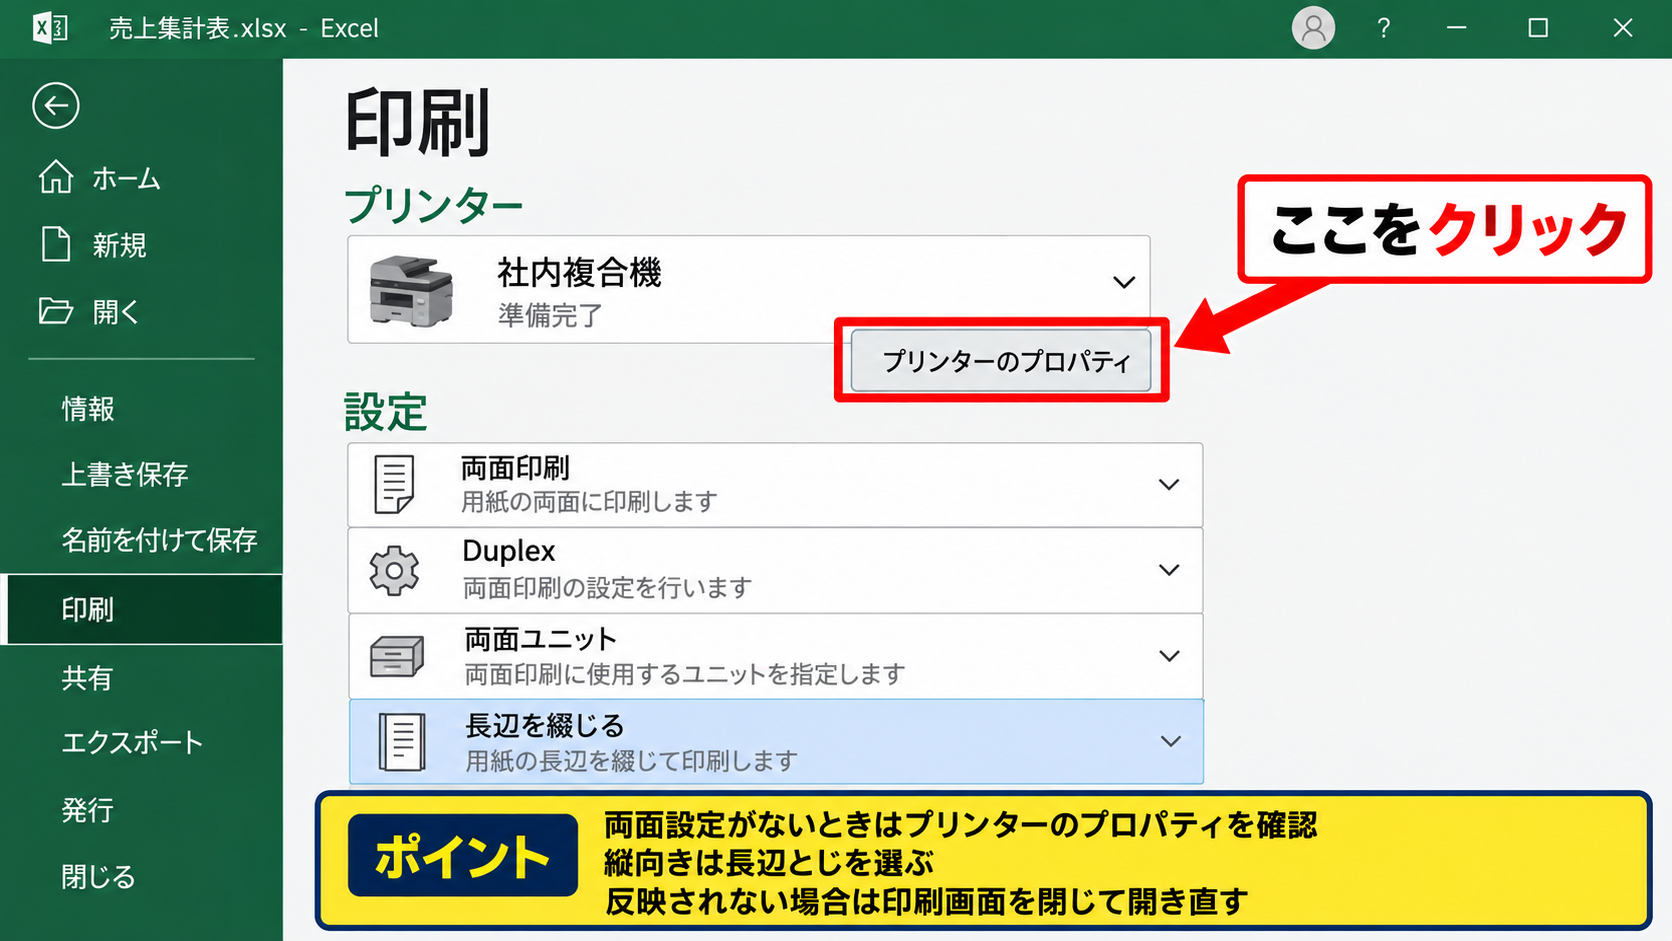Click the Home house icon
1672x941 pixels.
point(56,177)
